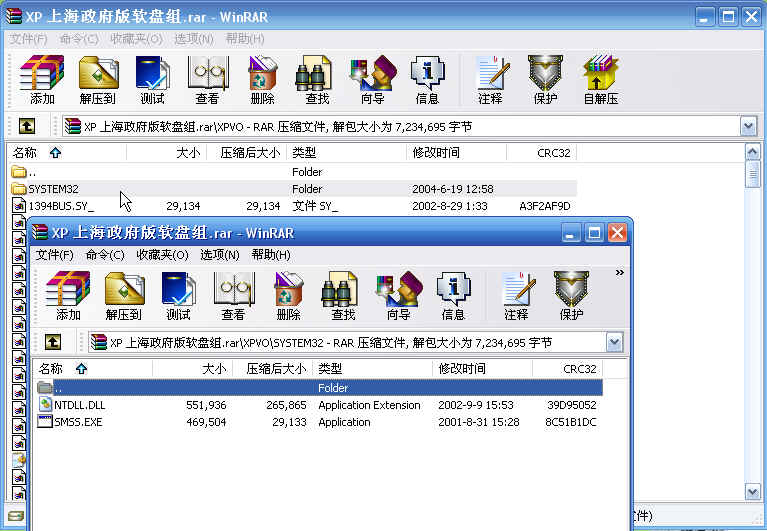Open address bar dropdown in front window

pos(614,342)
